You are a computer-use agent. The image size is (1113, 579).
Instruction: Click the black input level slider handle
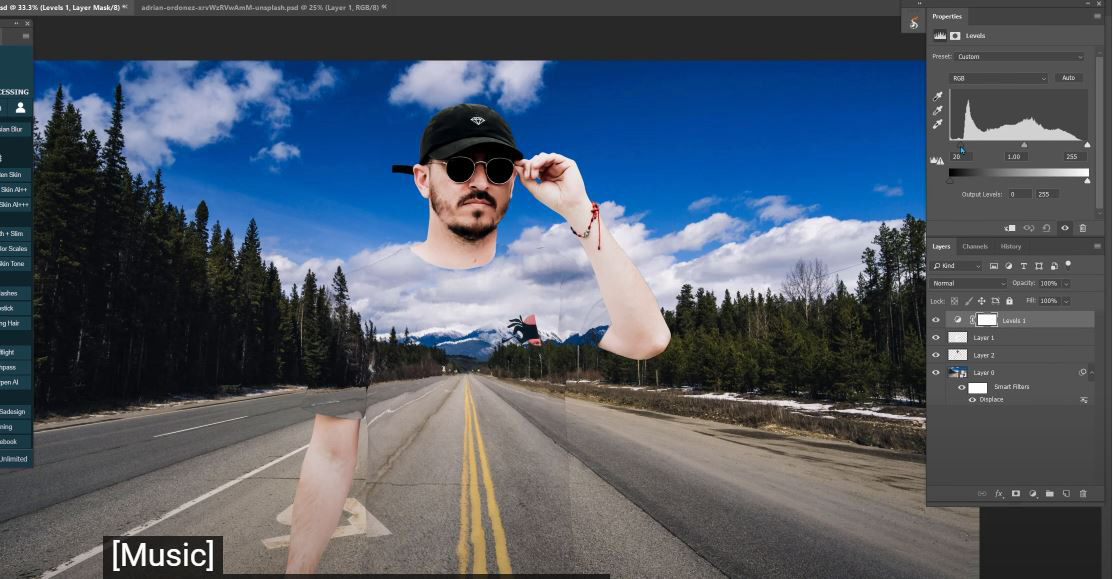tap(960, 145)
